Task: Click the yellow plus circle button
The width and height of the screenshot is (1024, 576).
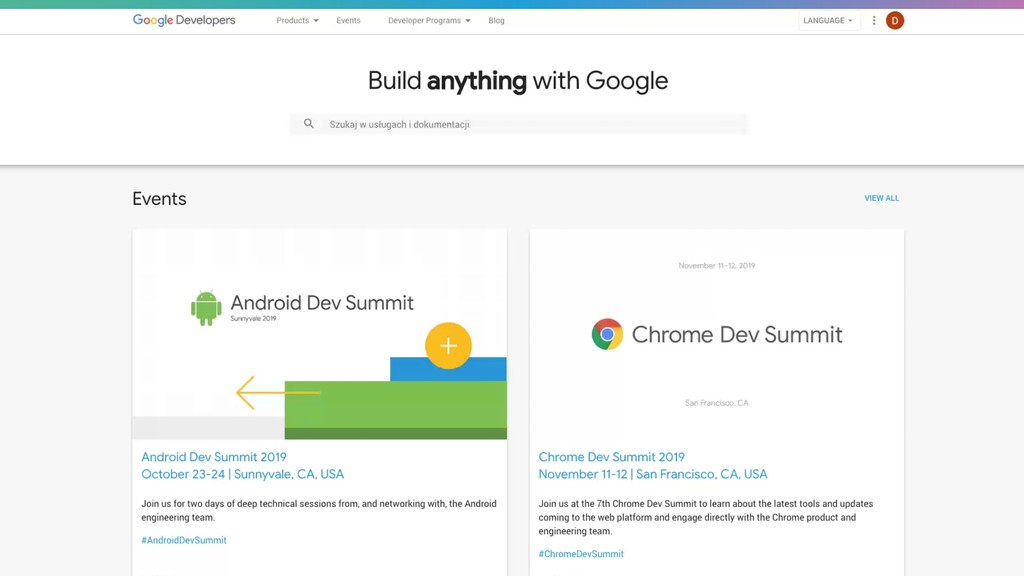Action: [x=448, y=345]
